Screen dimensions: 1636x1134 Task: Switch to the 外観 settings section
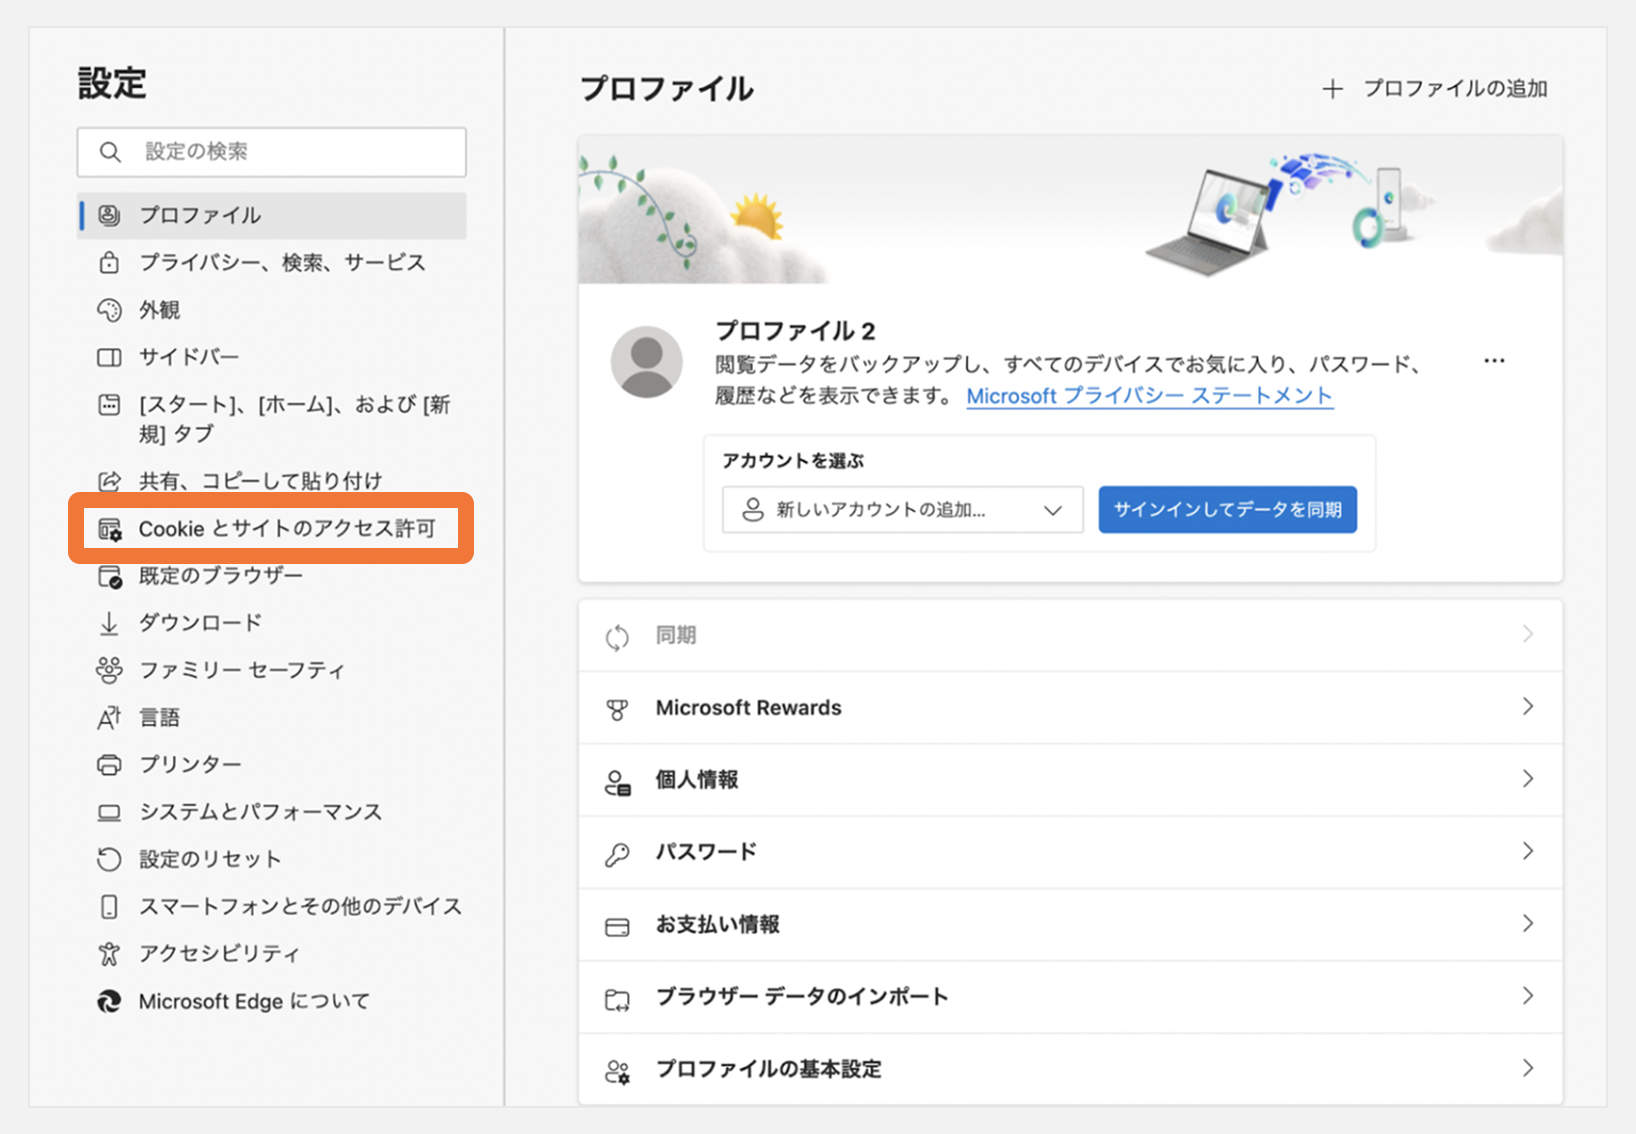[x=159, y=310]
